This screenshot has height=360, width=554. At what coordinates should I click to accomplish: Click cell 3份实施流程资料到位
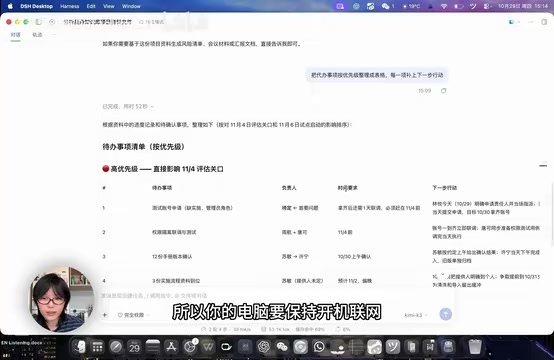click(176, 281)
